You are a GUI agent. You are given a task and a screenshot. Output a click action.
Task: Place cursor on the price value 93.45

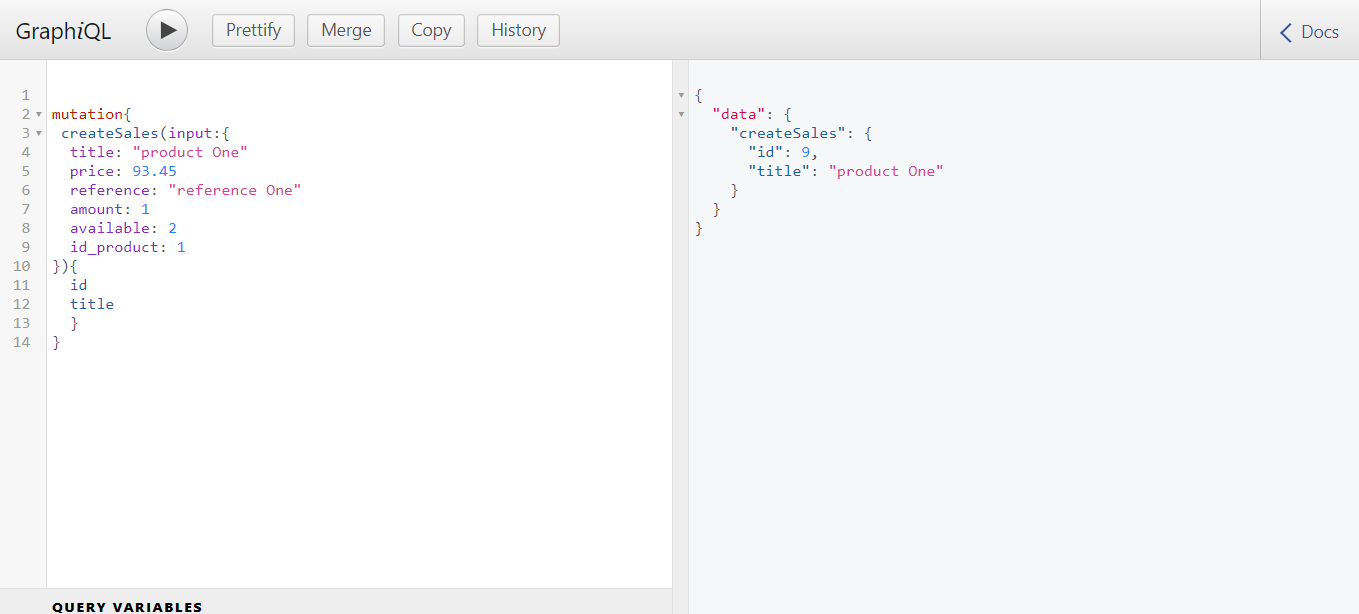(x=155, y=171)
